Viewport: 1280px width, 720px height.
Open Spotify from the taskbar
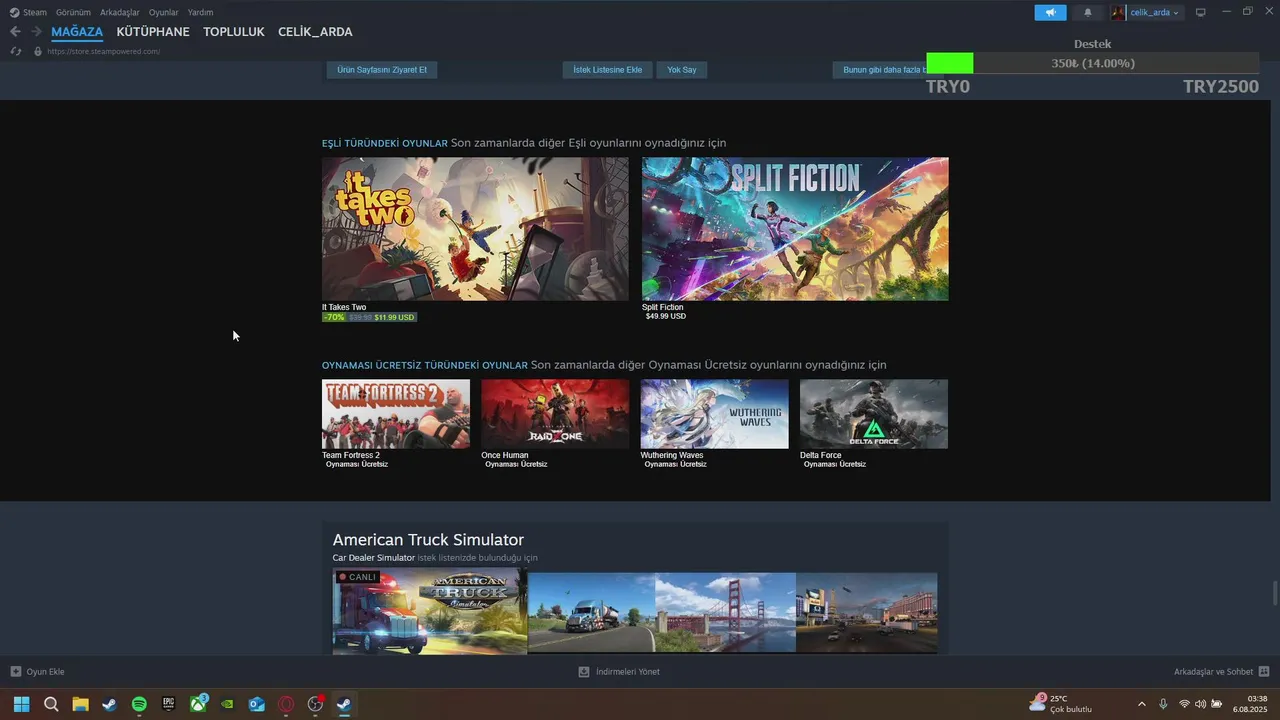[139, 704]
